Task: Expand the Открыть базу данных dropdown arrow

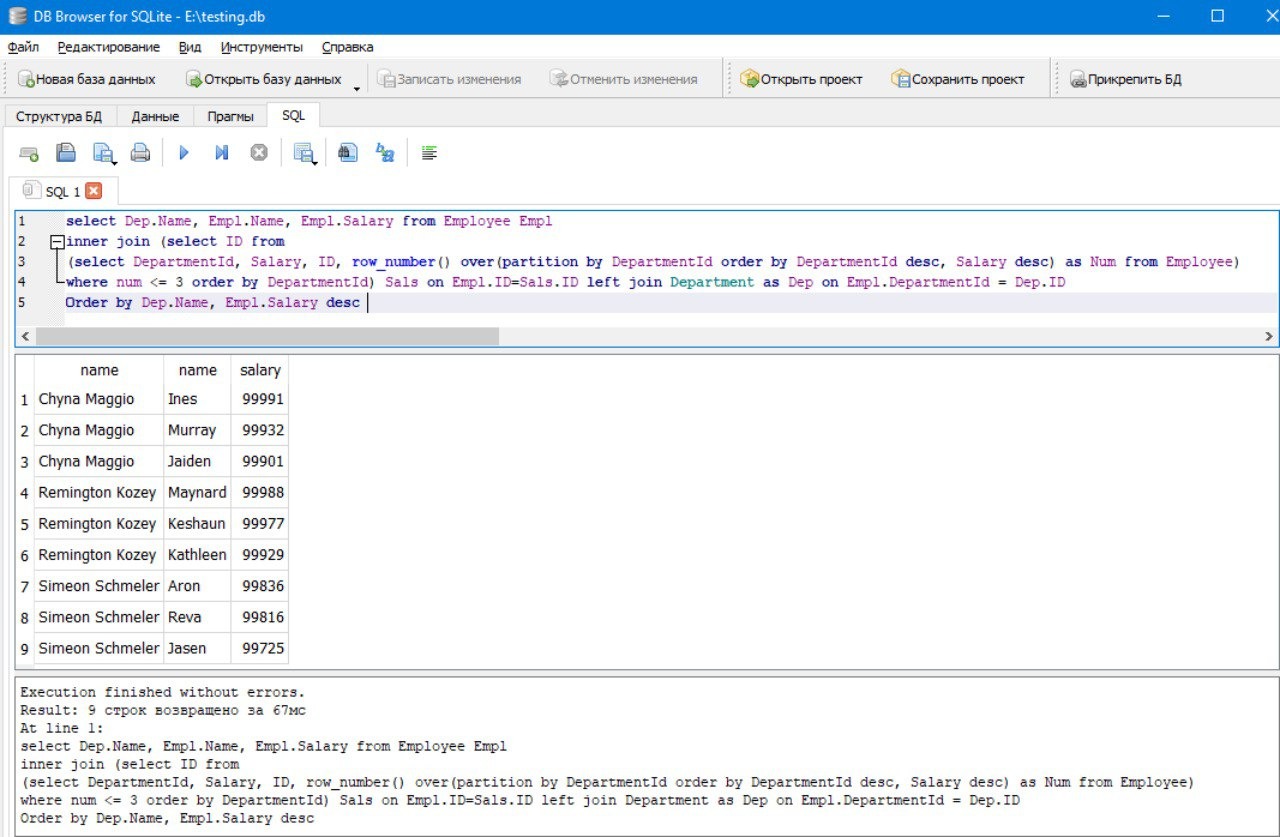Action: point(357,88)
